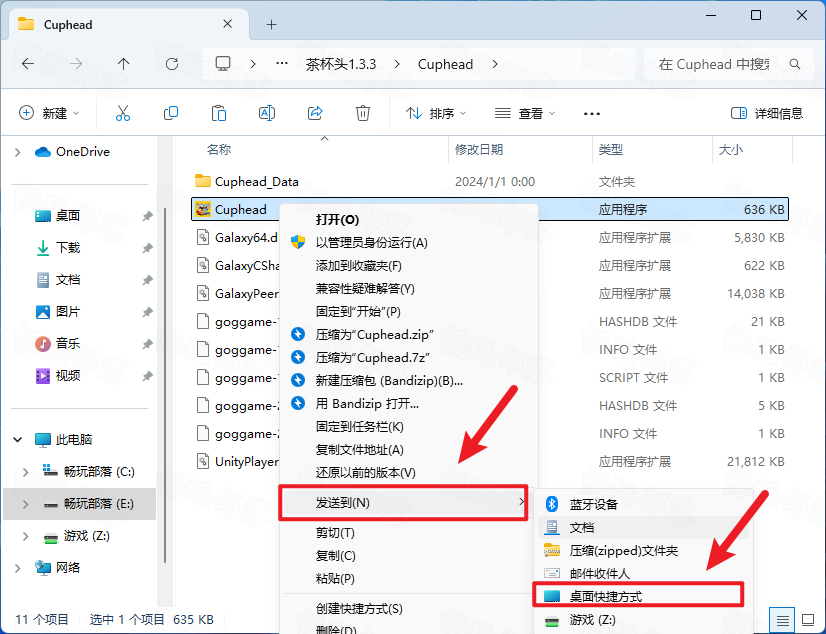This screenshot has height=634, width=826.
Task: Sort by the 修改日期 column header
Action: click(520, 150)
